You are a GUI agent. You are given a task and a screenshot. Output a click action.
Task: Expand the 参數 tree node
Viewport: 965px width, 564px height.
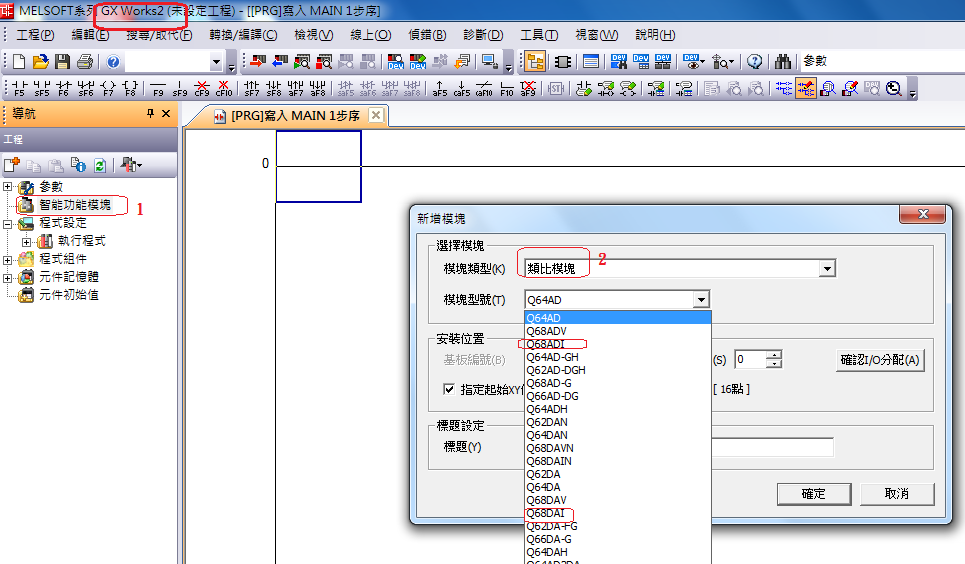(x=9, y=187)
